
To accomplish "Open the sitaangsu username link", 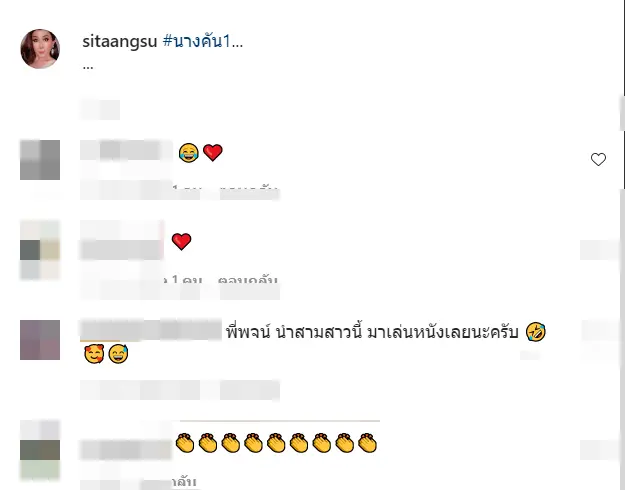I will tap(120, 41).
